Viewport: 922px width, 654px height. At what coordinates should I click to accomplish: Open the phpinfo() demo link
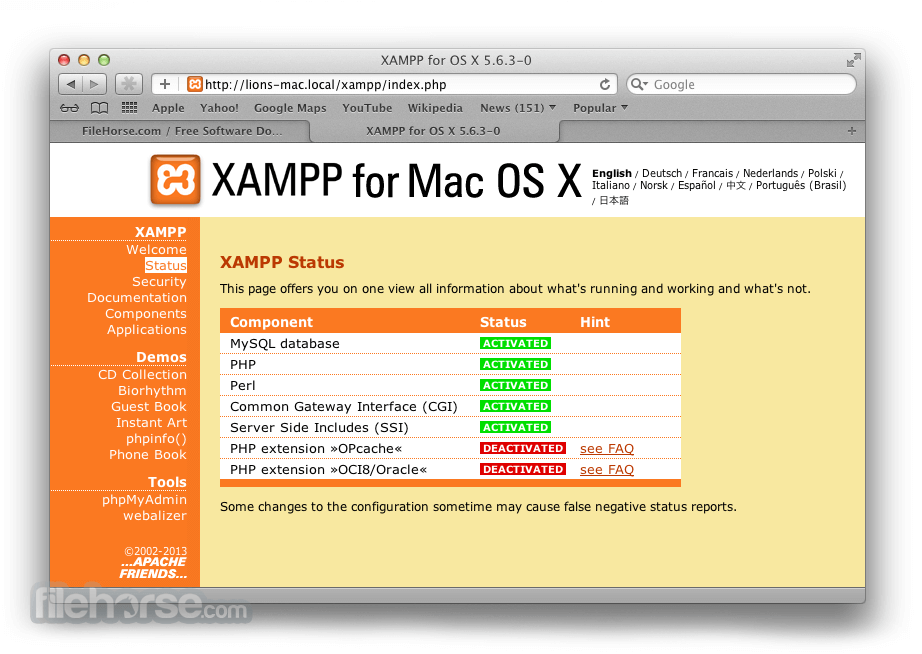tap(156, 439)
